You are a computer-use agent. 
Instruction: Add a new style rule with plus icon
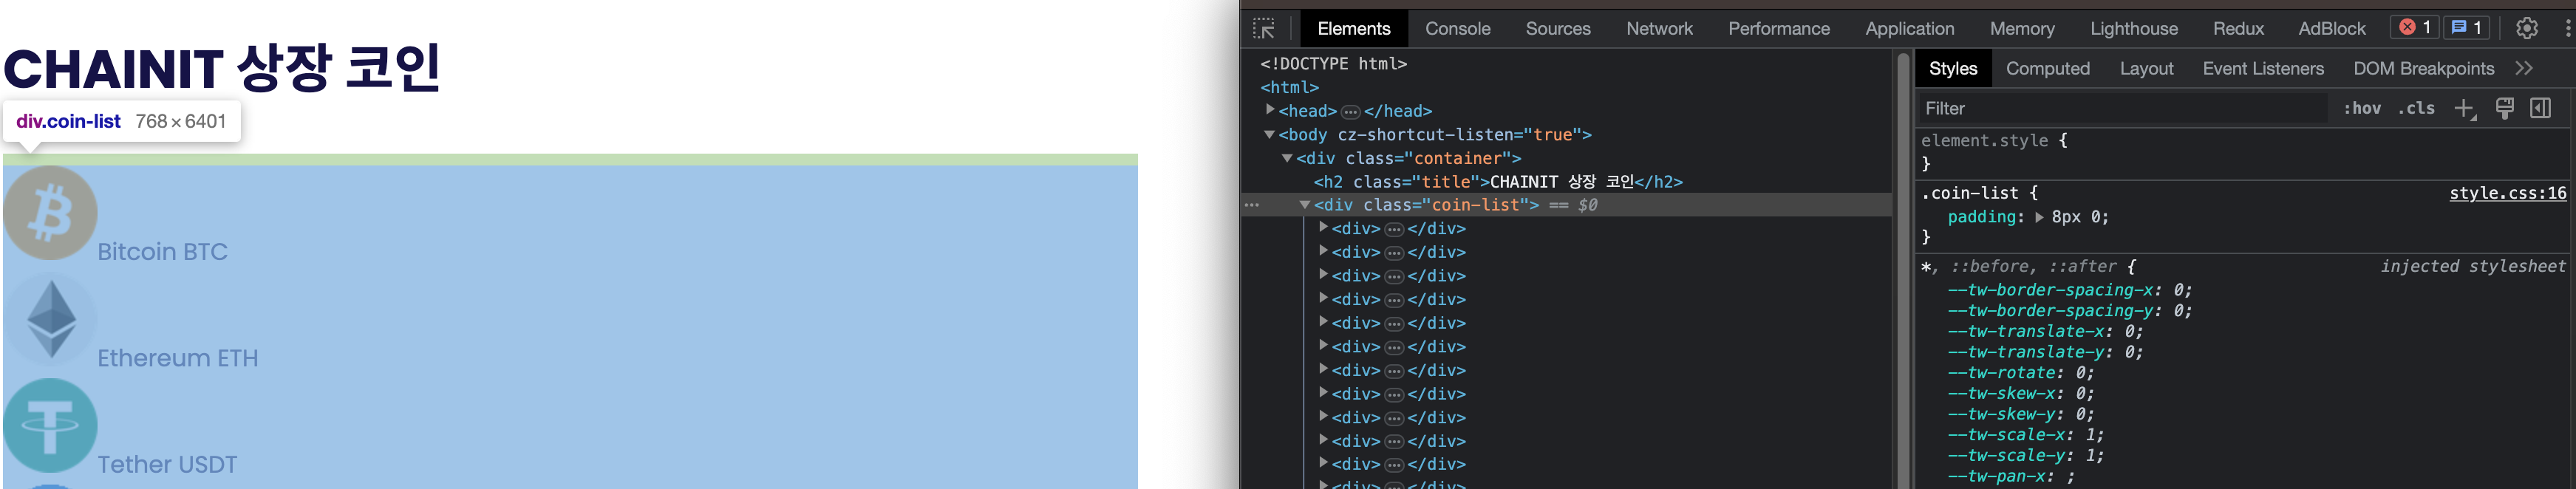point(2465,108)
